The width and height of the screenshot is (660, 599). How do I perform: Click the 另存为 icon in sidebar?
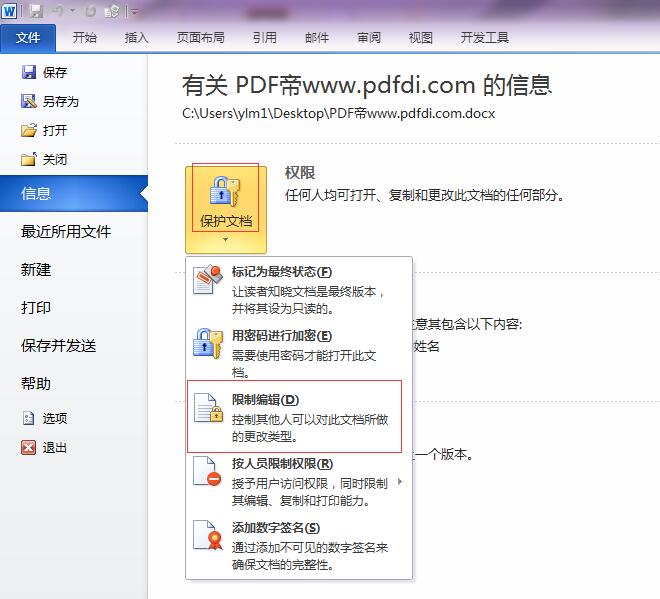(x=29, y=101)
